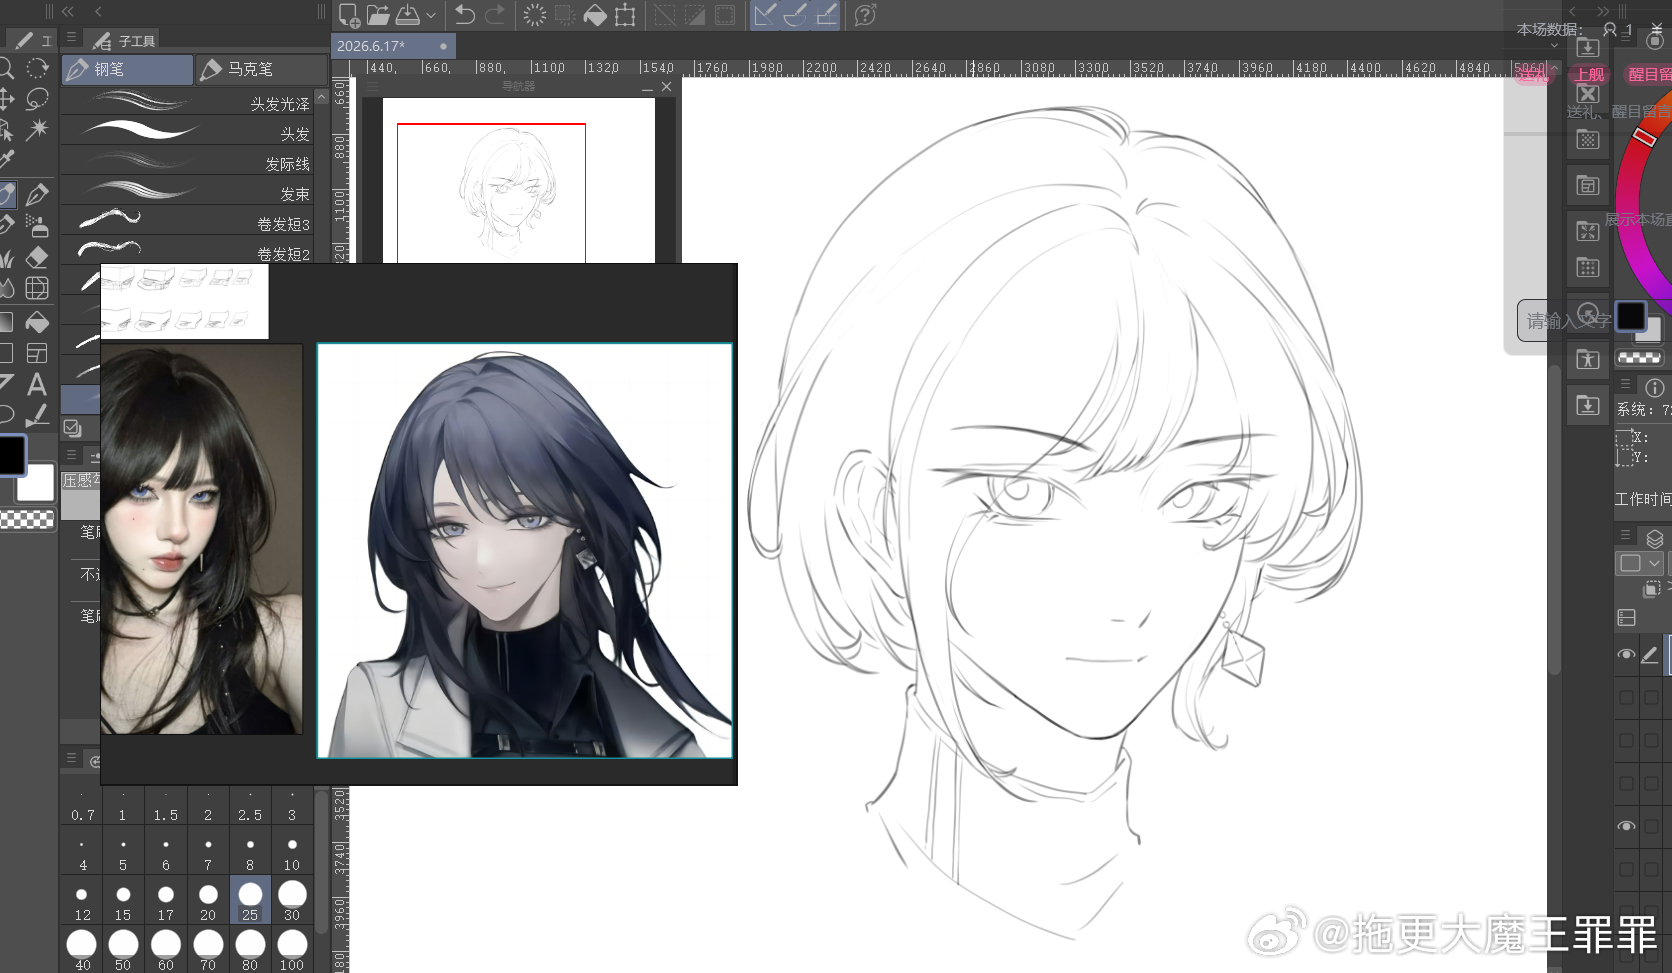Select the Lasso selection tool
Image resolution: width=1672 pixels, height=973 pixels.
click(x=37, y=99)
